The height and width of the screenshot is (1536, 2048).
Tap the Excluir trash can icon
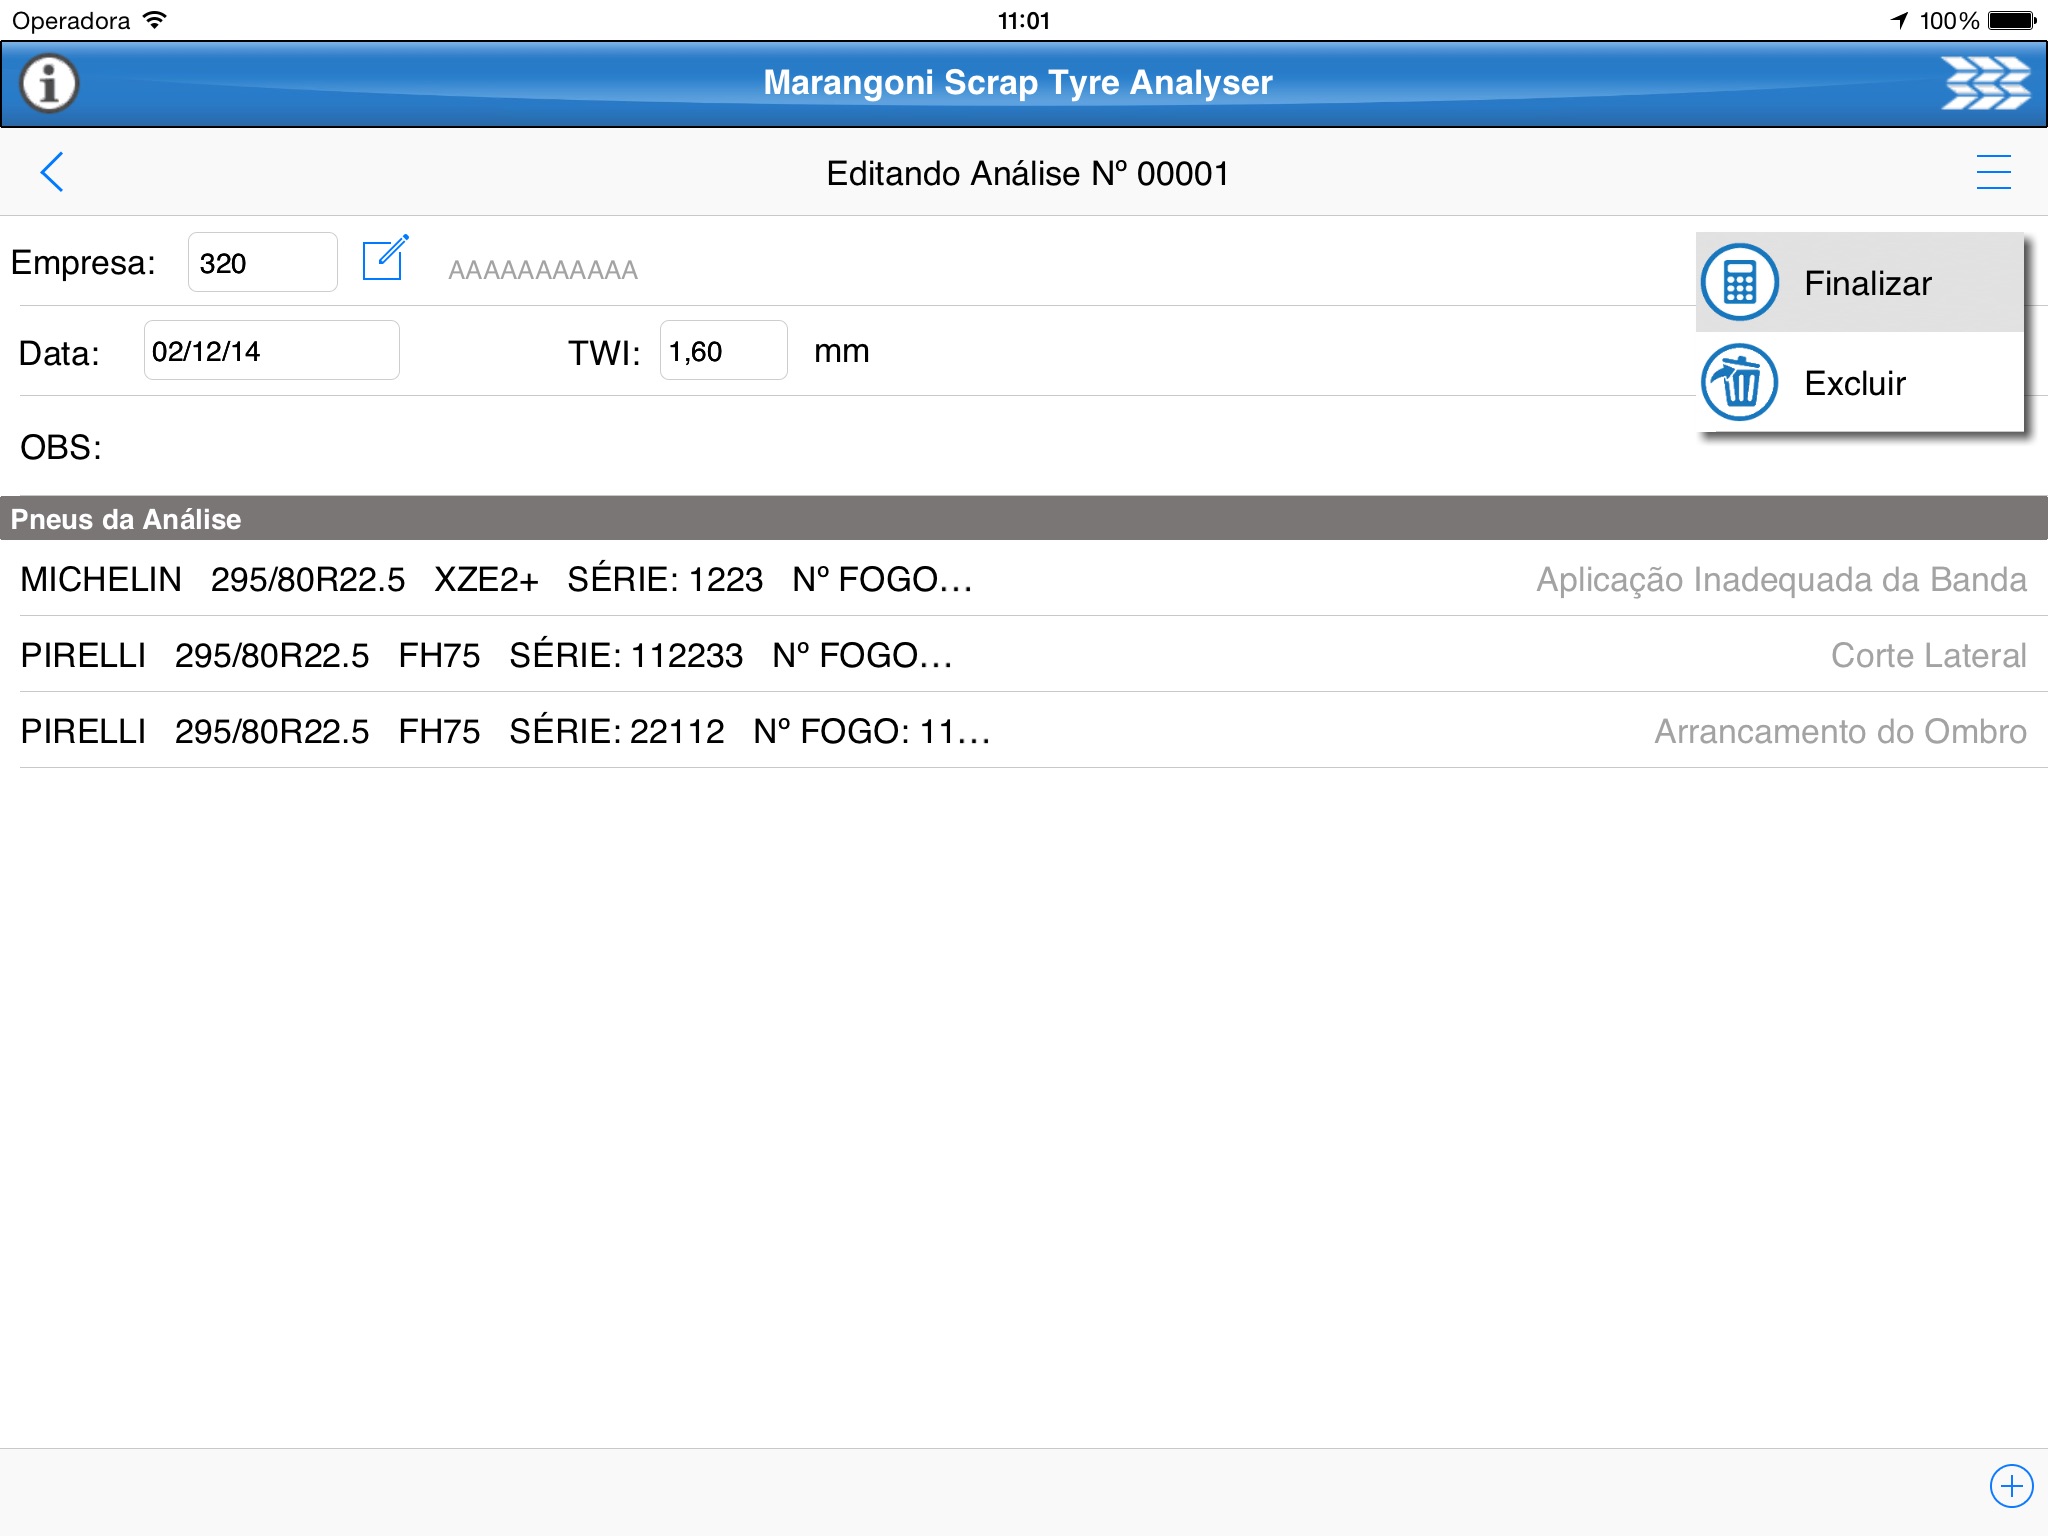(x=1739, y=382)
